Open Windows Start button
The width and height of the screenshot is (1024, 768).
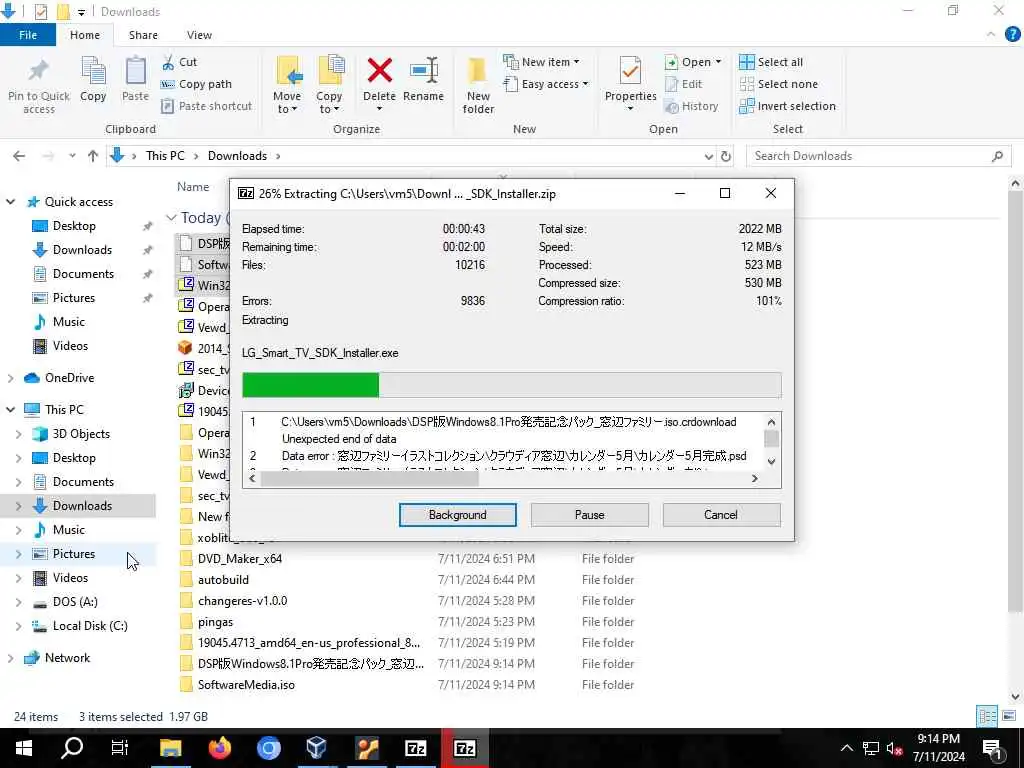(24, 748)
